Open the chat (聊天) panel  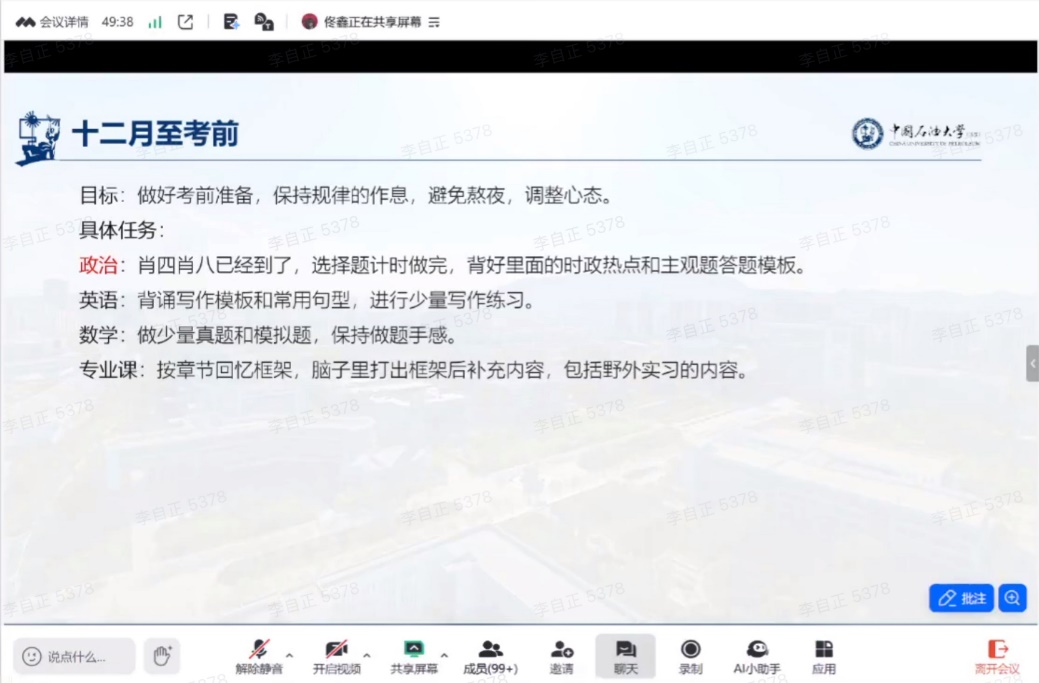(626, 655)
